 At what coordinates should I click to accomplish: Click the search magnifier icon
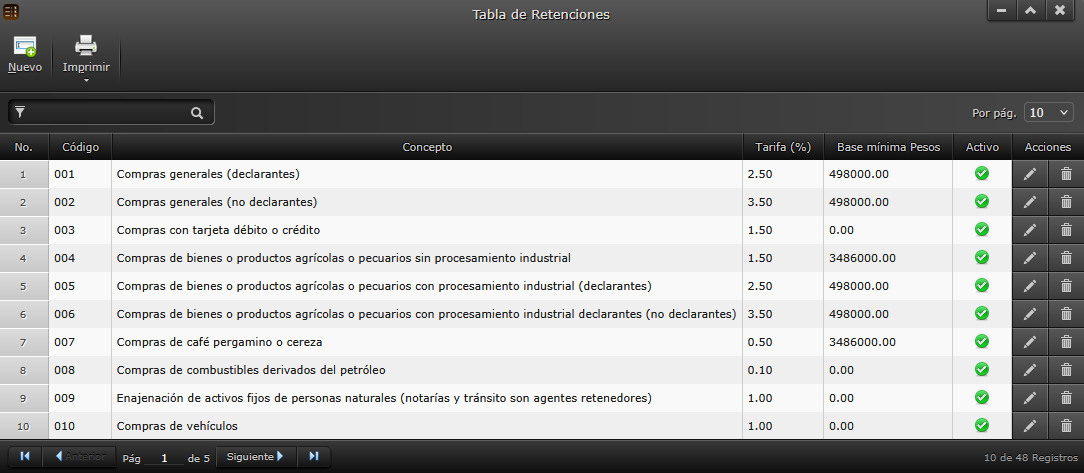(x=197, y=113)
